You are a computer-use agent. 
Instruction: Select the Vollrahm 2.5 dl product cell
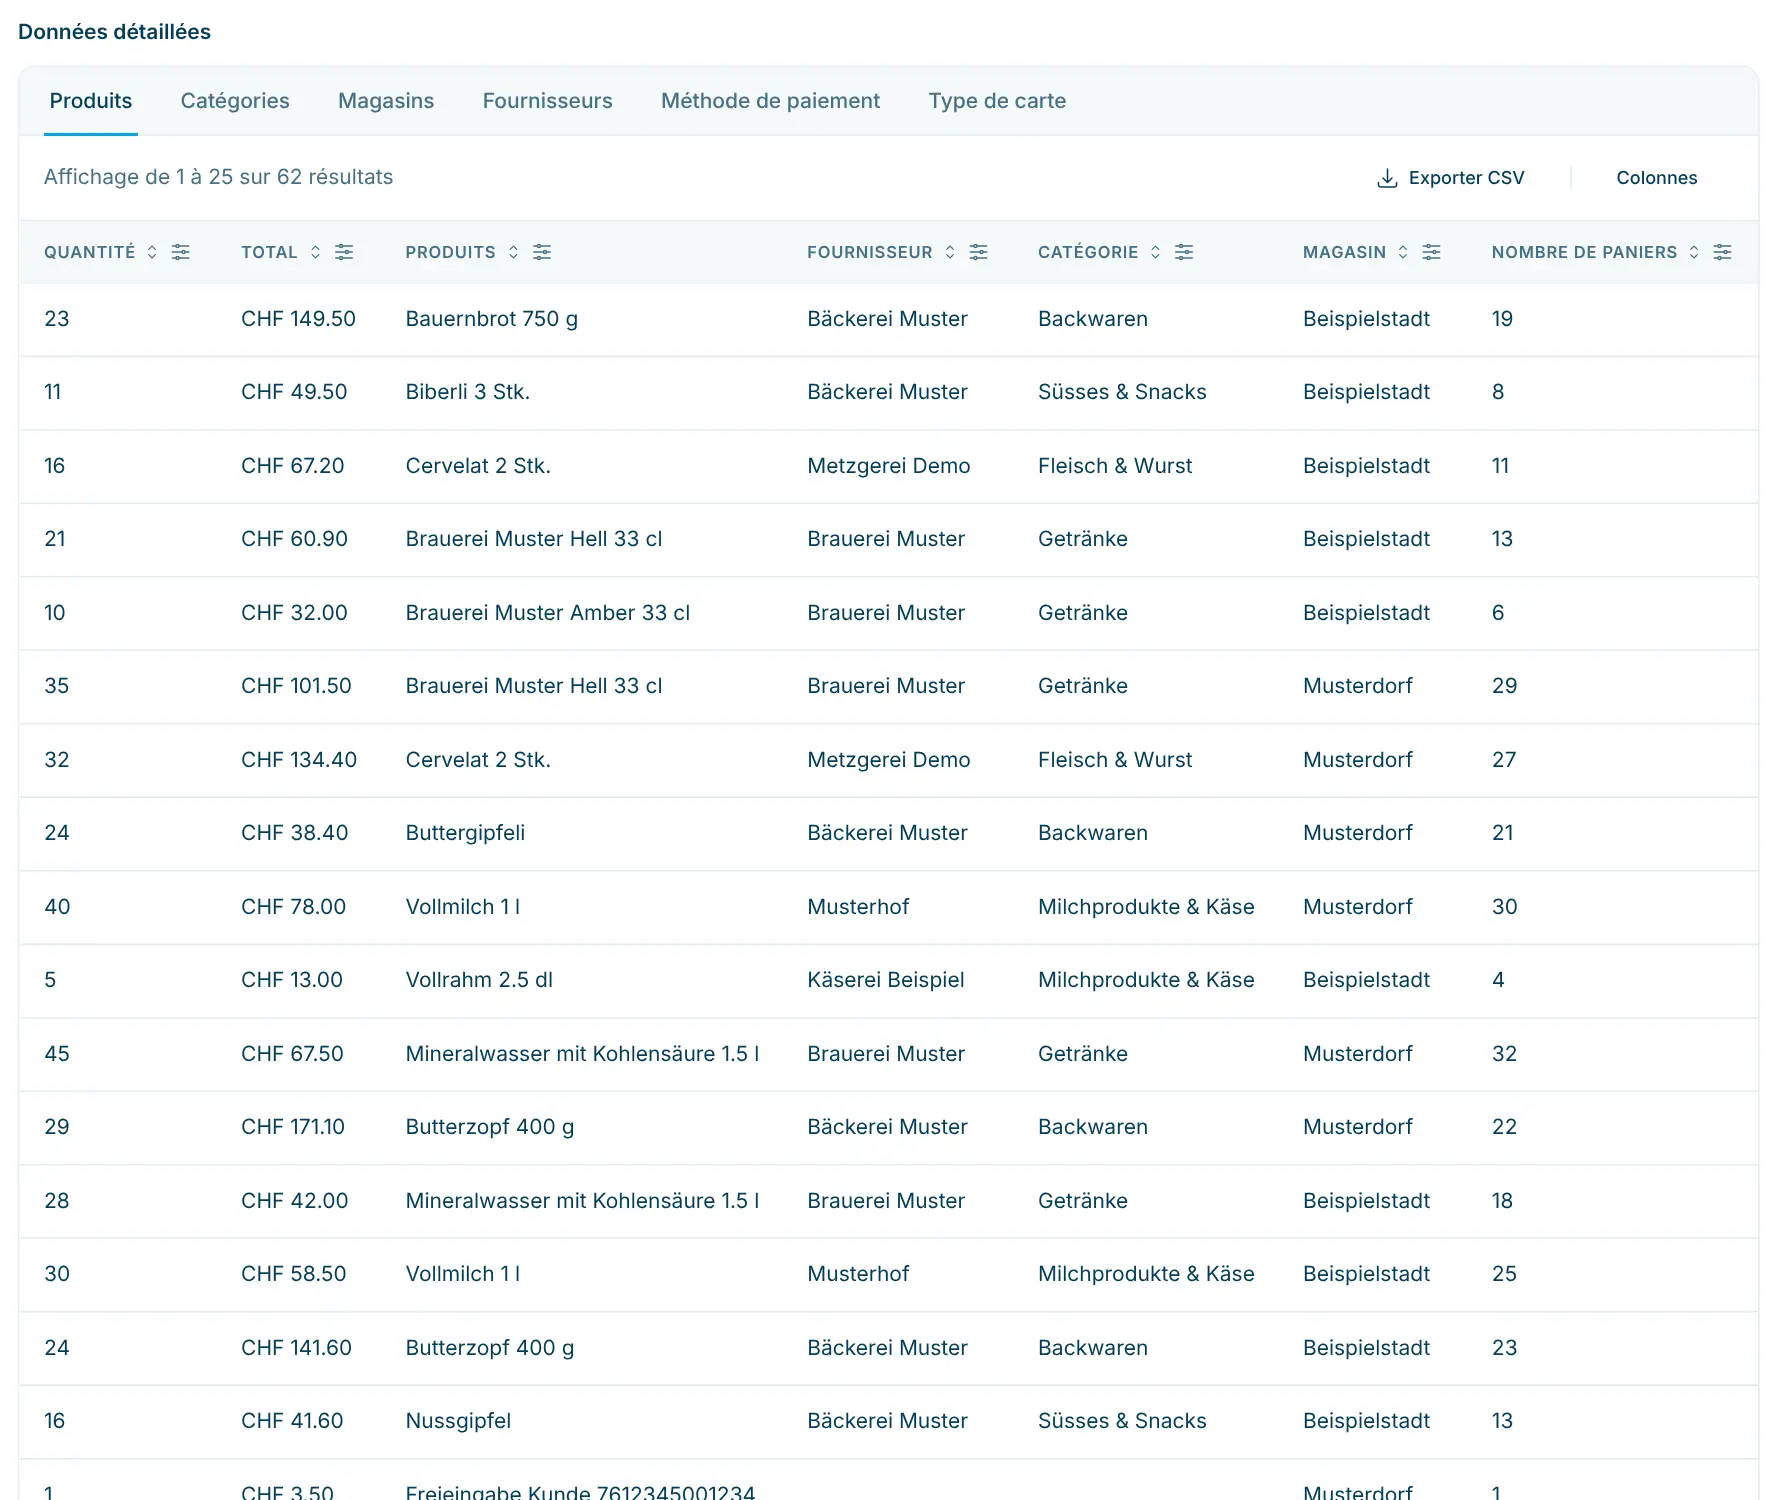click(479, 980)
